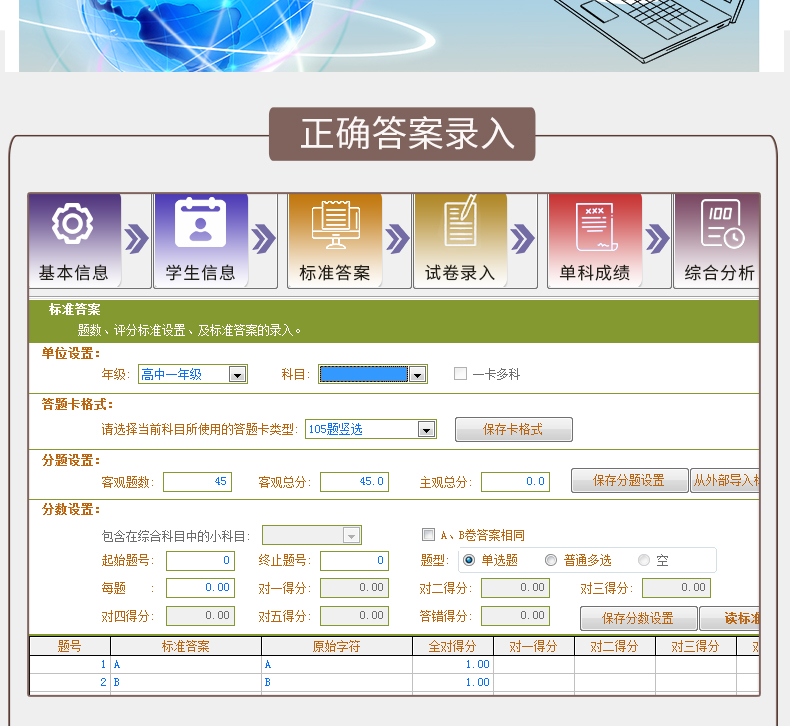Enable the 一卡多科 checkbox
This screenshot has width=790, height=726.
click(461, 374)
